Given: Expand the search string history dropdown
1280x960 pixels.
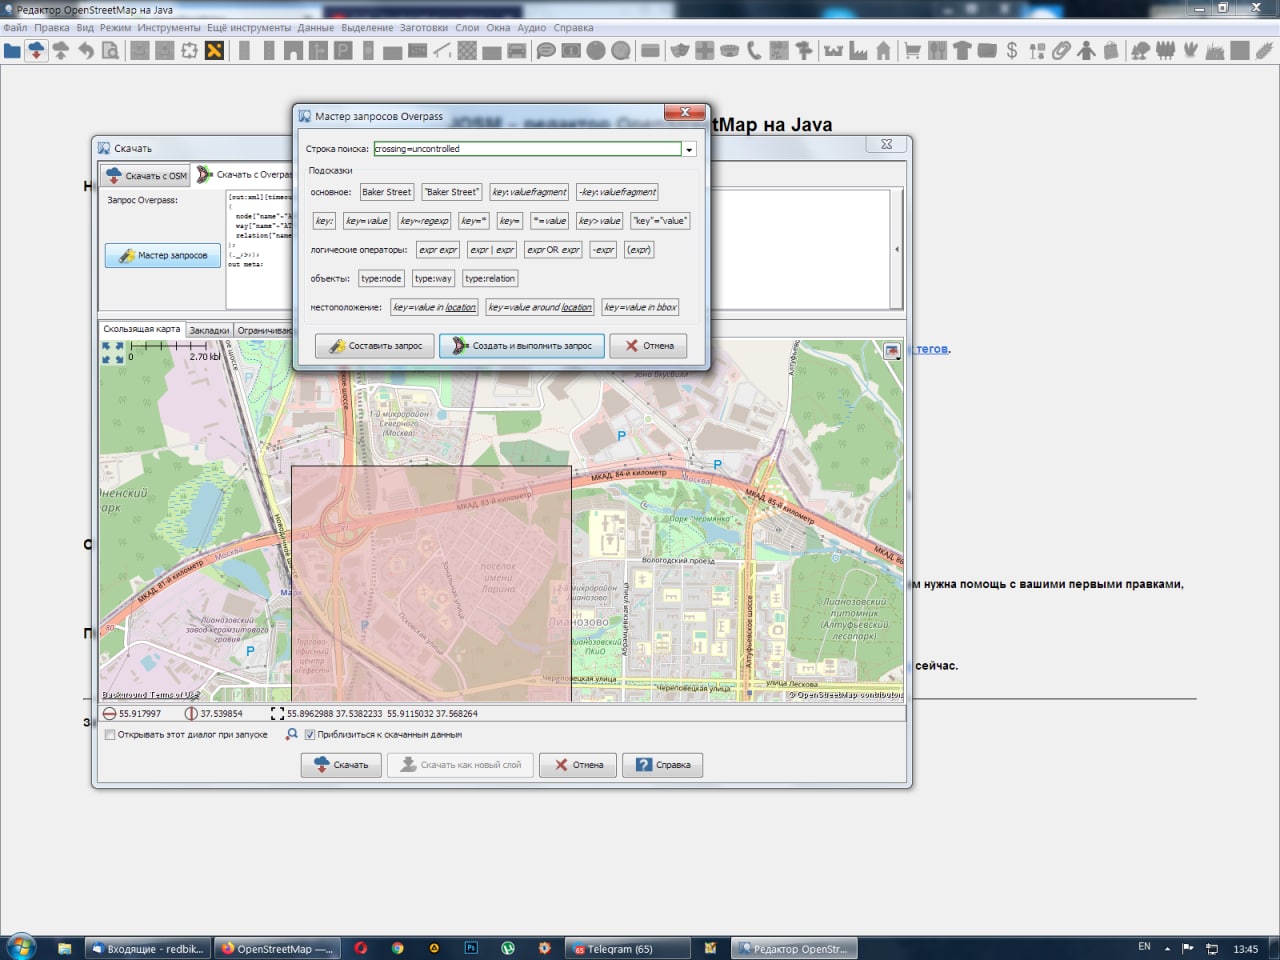Looking at the screenshot, I should click(x=689, y=149).
